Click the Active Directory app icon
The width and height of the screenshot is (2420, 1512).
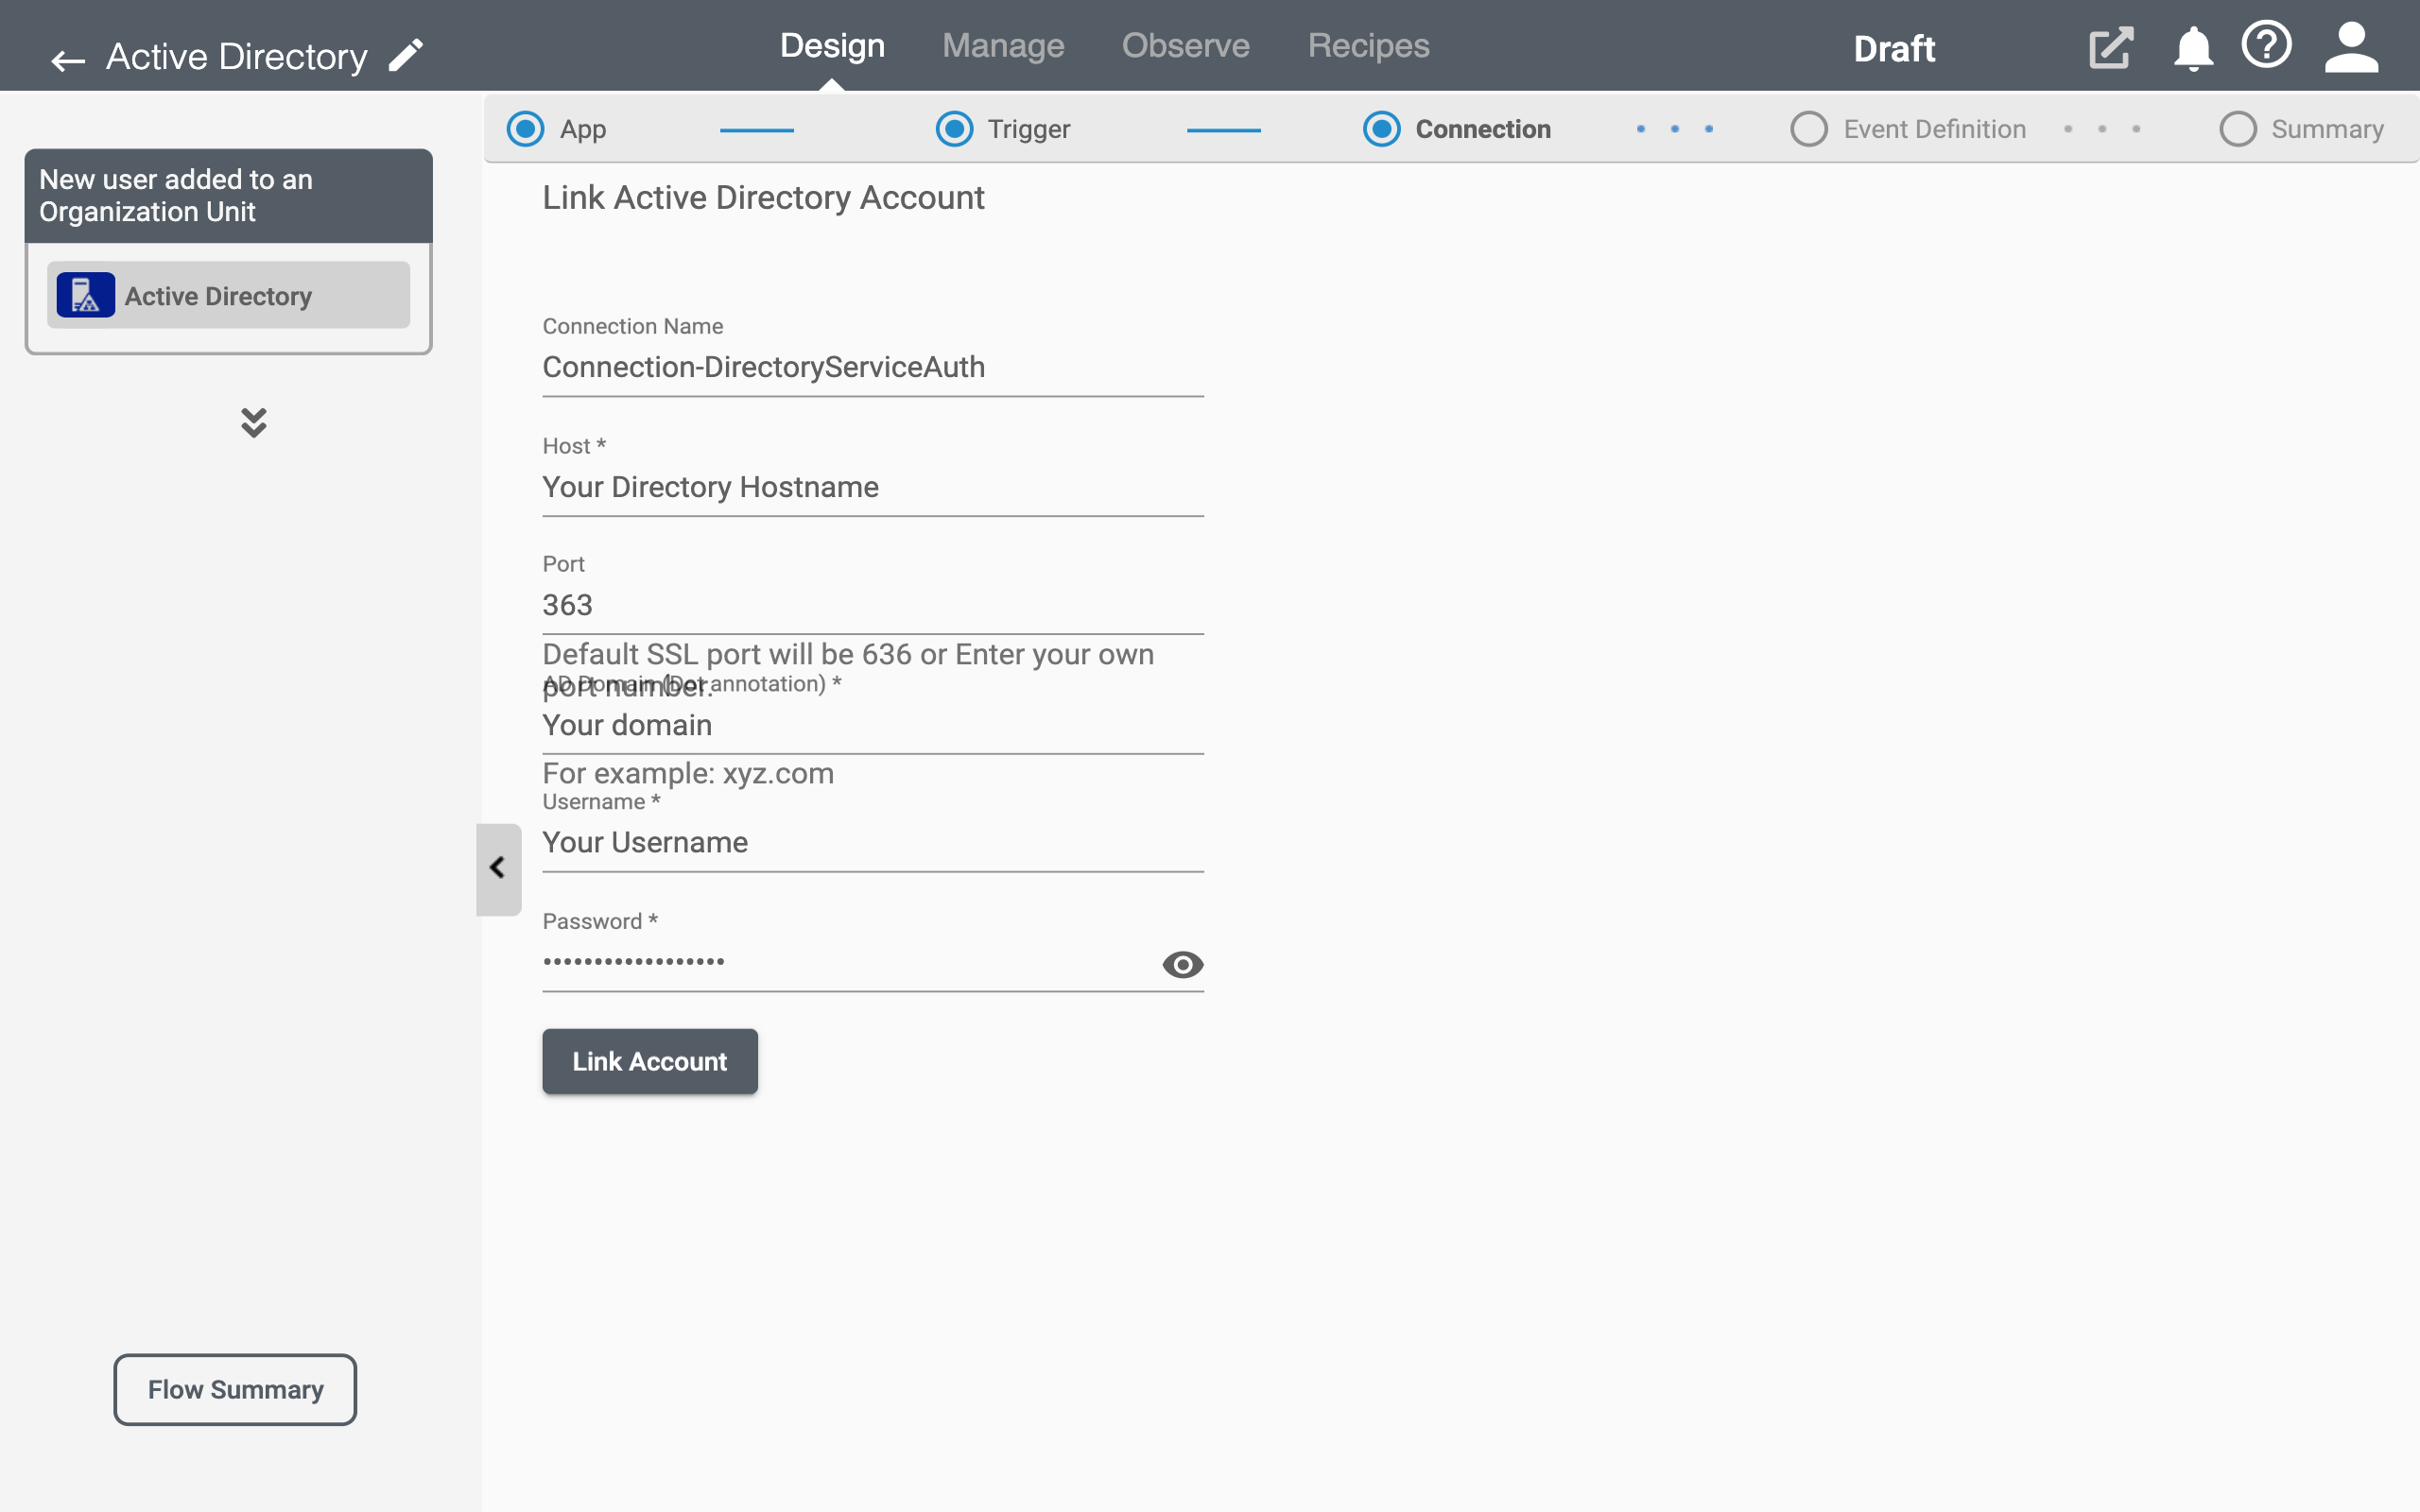(85, 295)
